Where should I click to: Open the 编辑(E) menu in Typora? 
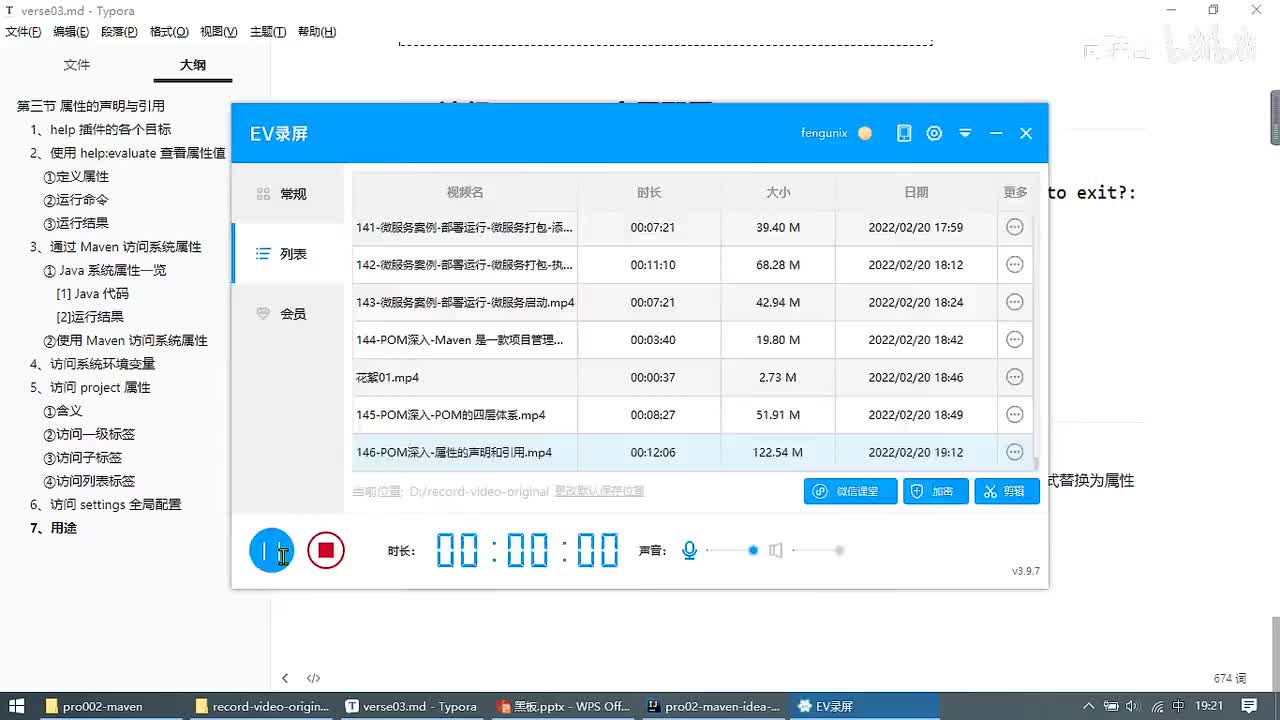pyautogui.click(x=71, y=32)
